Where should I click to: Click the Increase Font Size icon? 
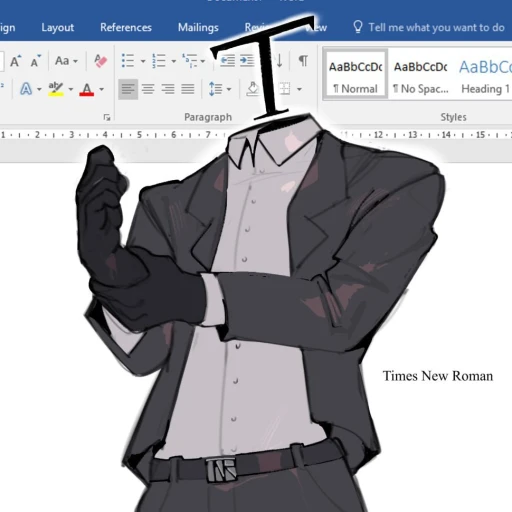[15, 61]
